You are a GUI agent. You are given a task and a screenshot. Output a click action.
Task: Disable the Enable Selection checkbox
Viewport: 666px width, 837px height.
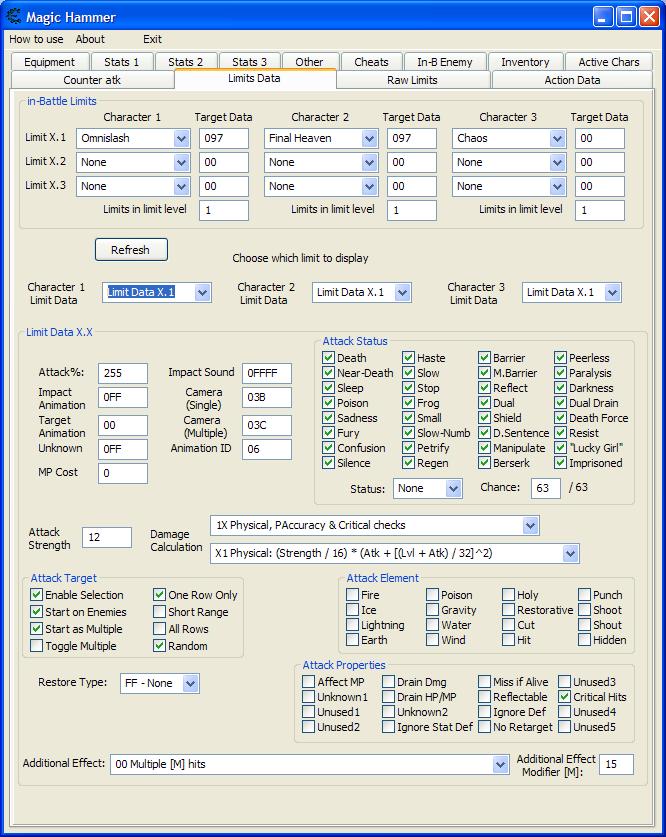coord(36,594)
